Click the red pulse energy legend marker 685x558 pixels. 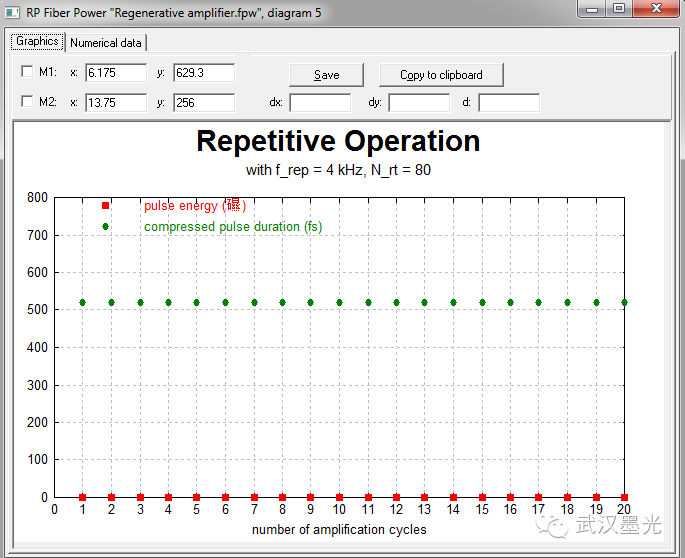[105, 205]
